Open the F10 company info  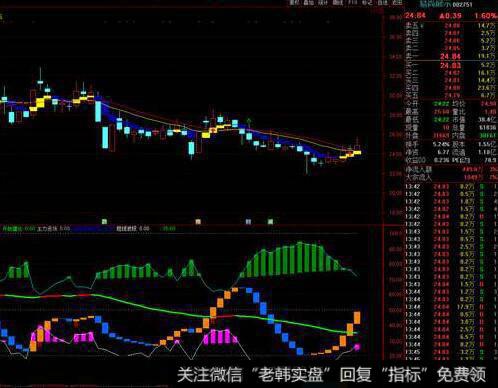click(353, 3)
